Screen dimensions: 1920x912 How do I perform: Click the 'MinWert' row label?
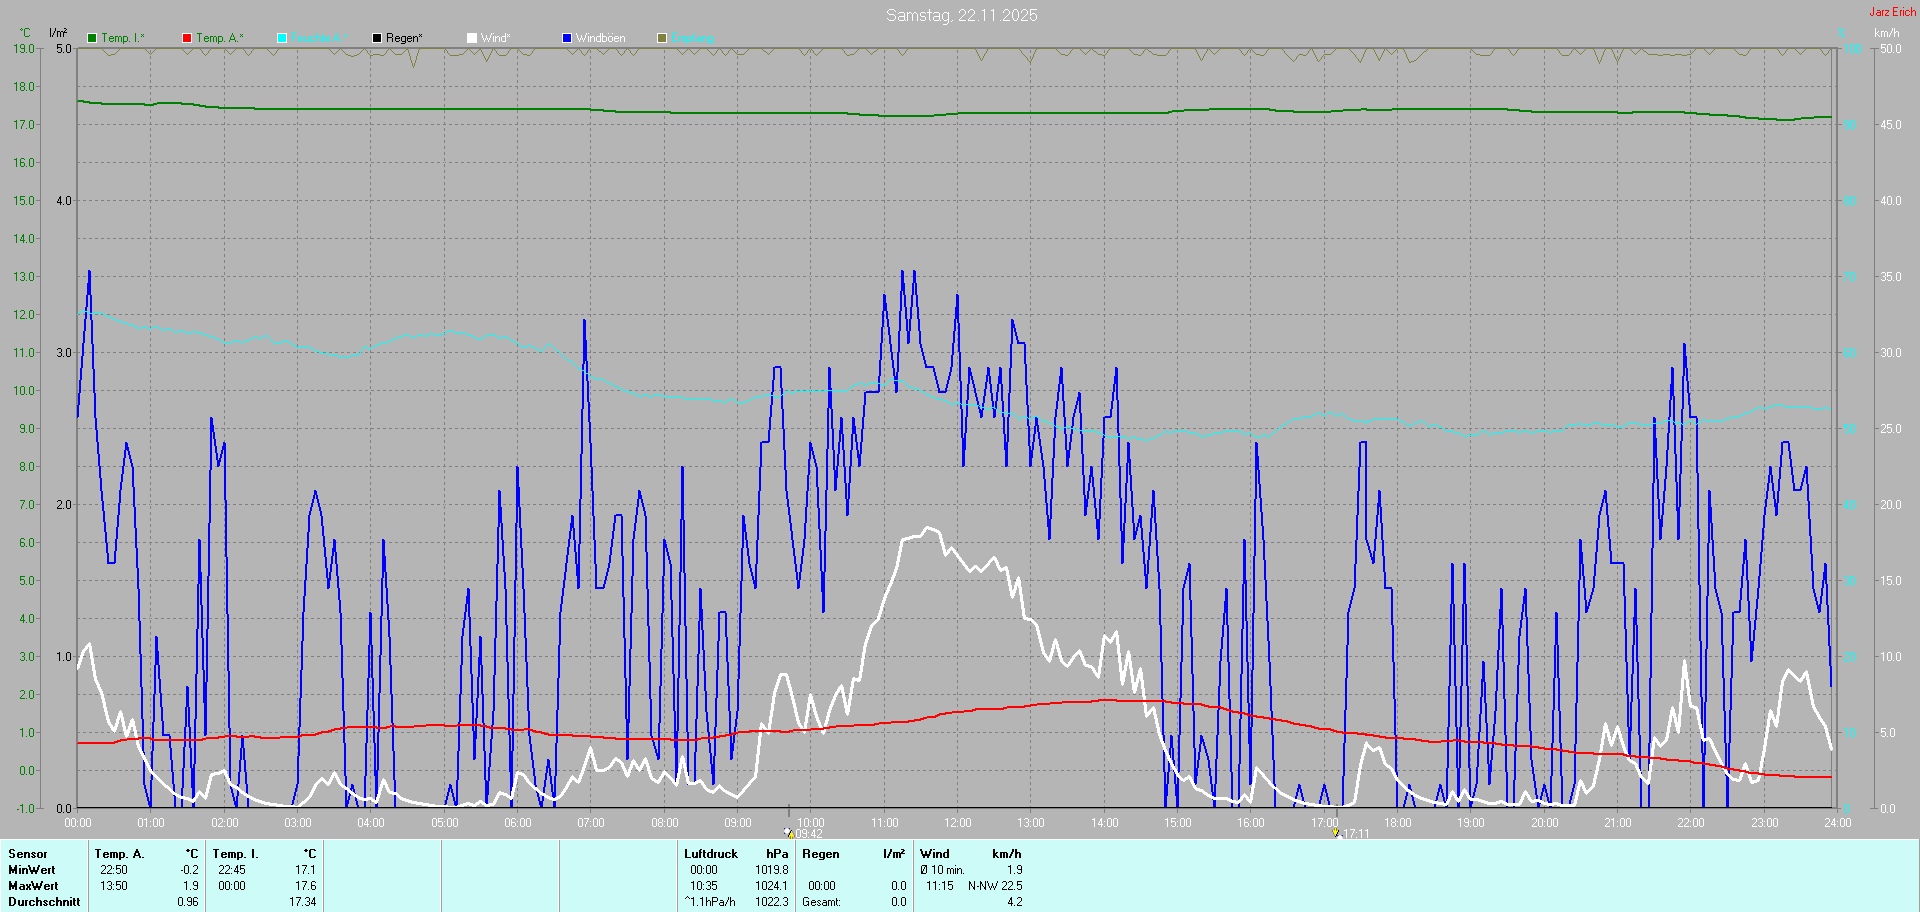[33, 870]
